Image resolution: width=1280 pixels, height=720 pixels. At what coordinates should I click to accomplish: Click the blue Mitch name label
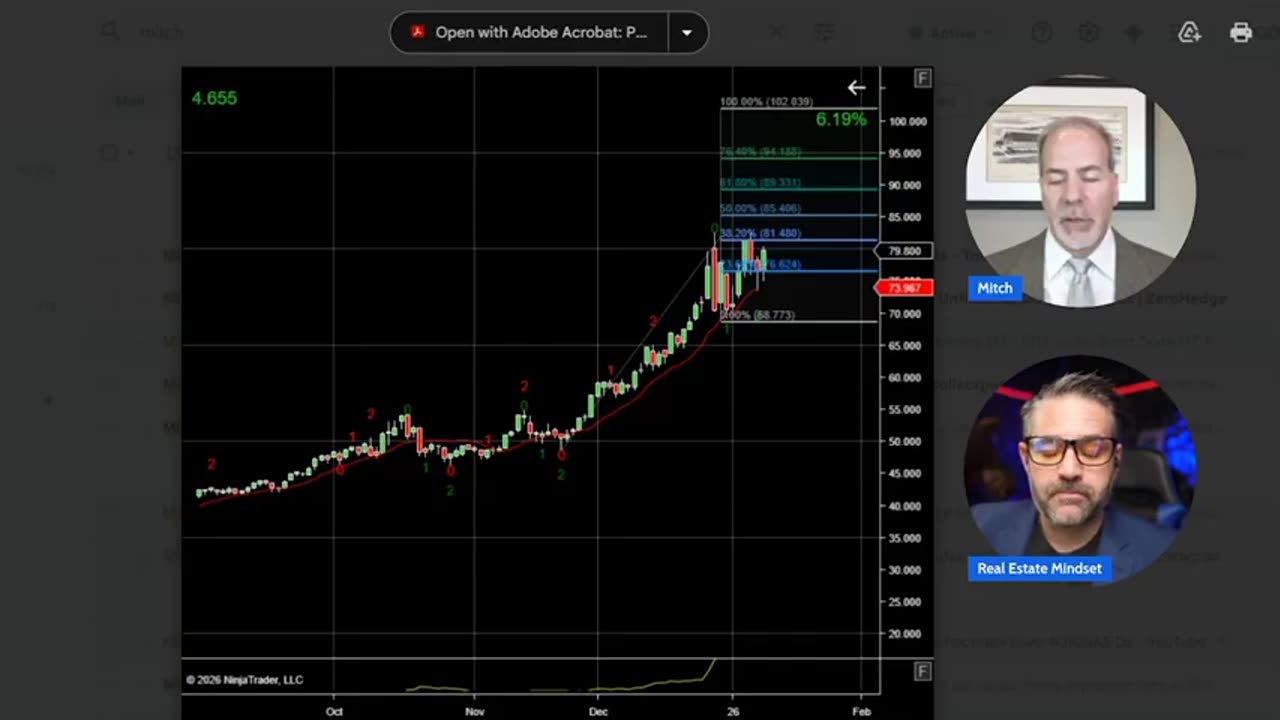995,288
